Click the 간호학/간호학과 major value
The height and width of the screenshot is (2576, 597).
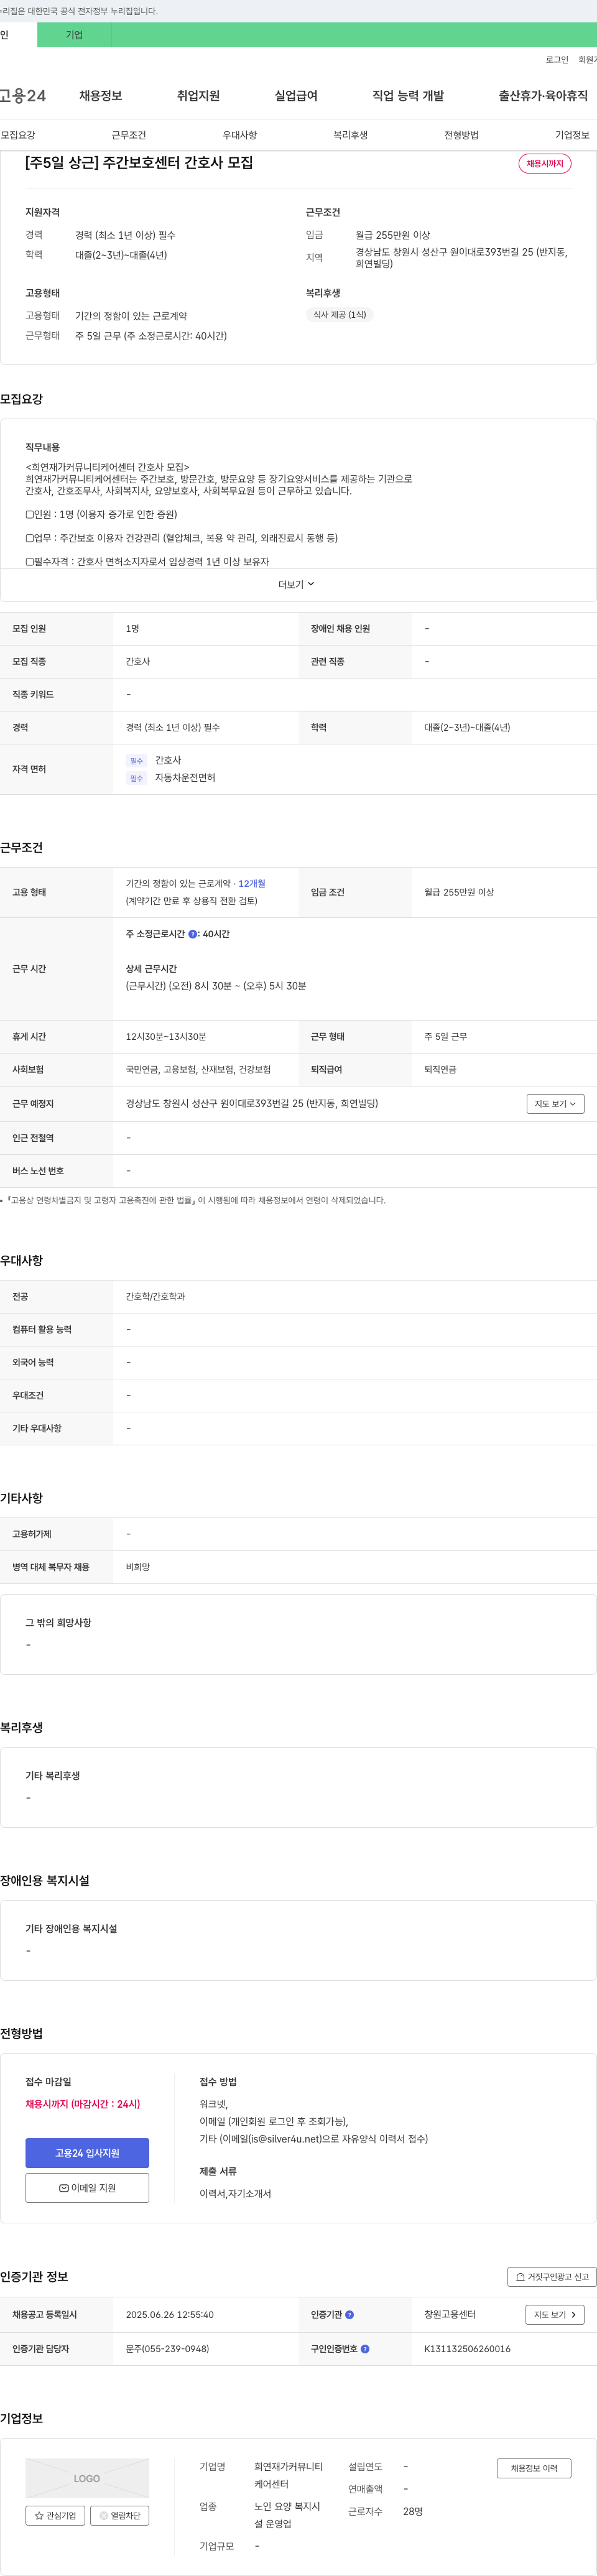pyautogui.click(x=155, y=1297)
